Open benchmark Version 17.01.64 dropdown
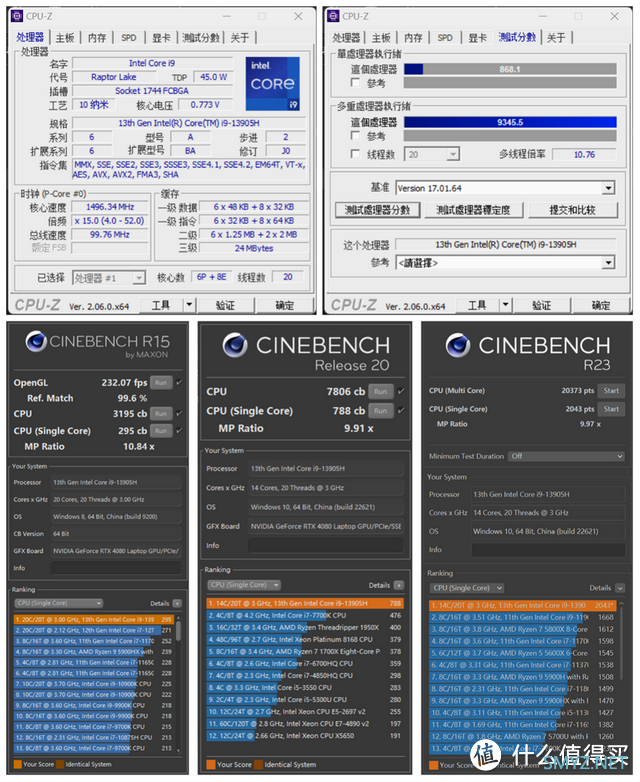640x782 pixels. 608,188
